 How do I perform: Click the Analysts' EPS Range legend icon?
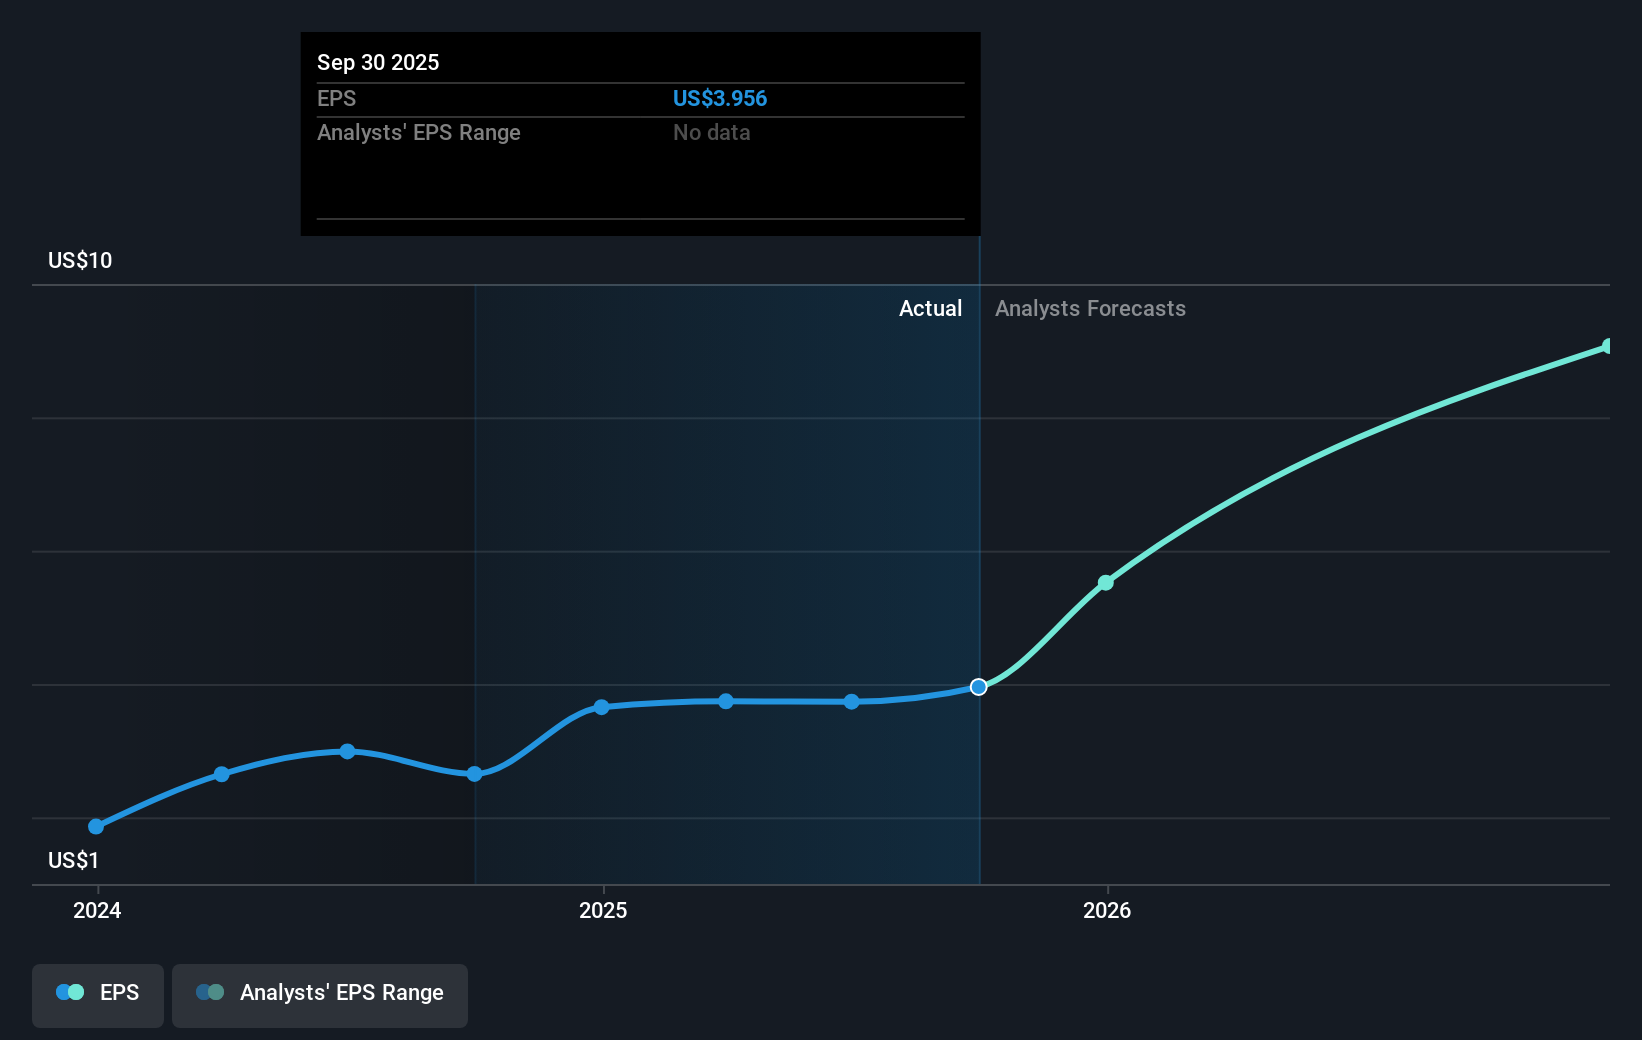click(x=209, y=992)
